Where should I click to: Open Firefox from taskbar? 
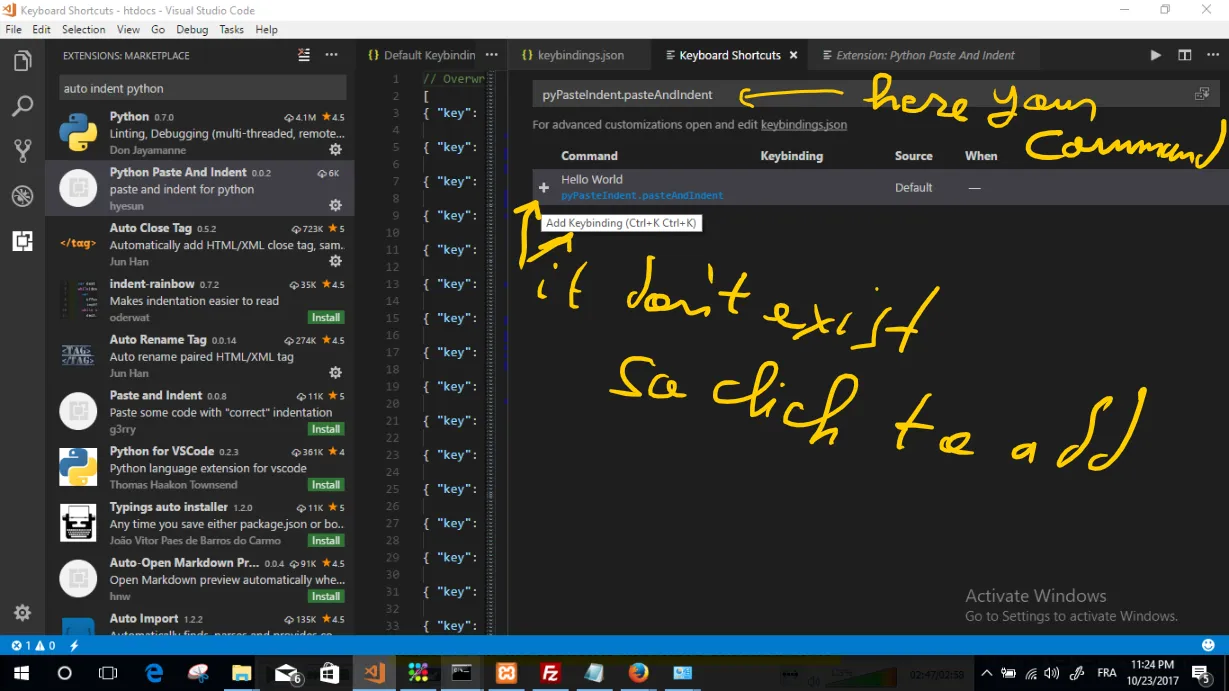point(638,673)
